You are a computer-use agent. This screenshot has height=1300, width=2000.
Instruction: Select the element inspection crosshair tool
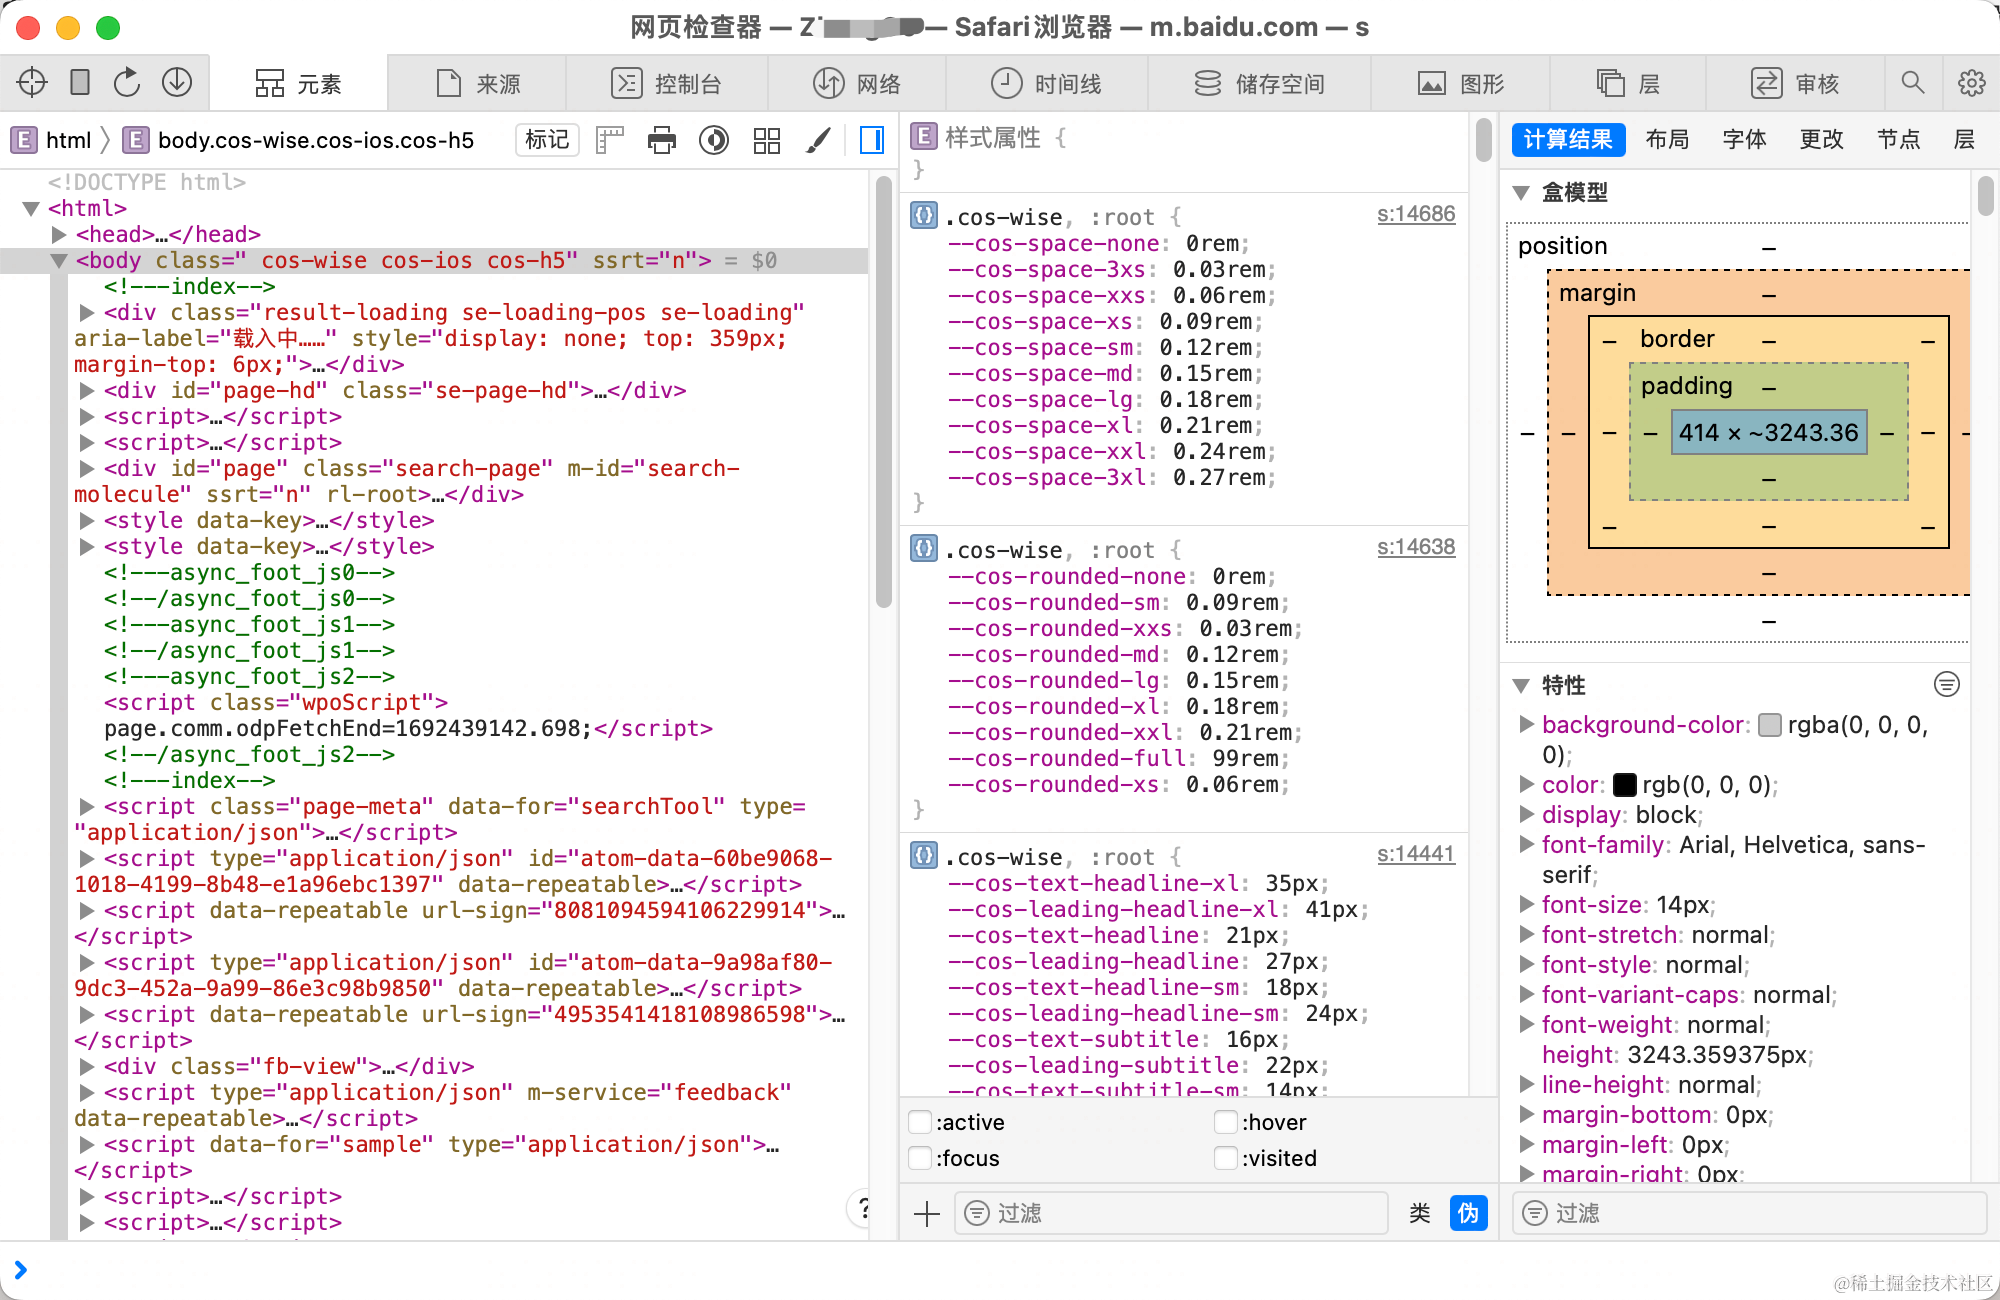[31, 82]
